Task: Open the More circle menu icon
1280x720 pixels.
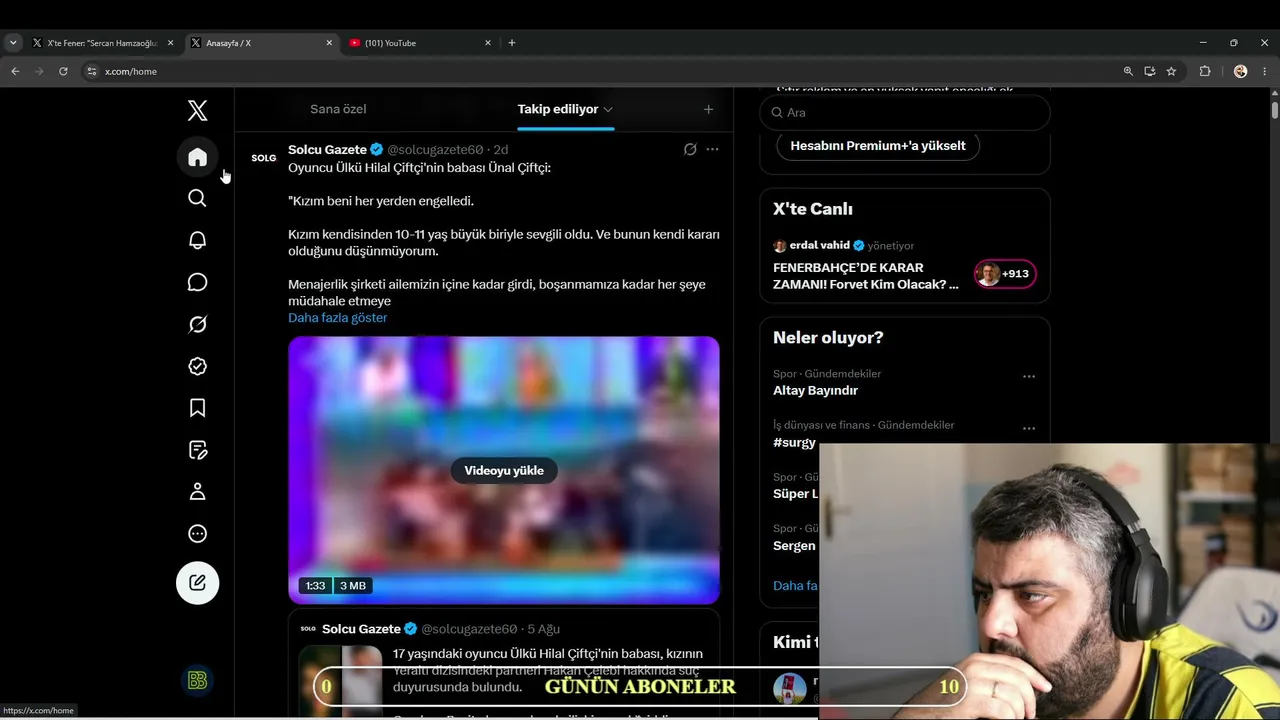Action: (x=198, y=534)
